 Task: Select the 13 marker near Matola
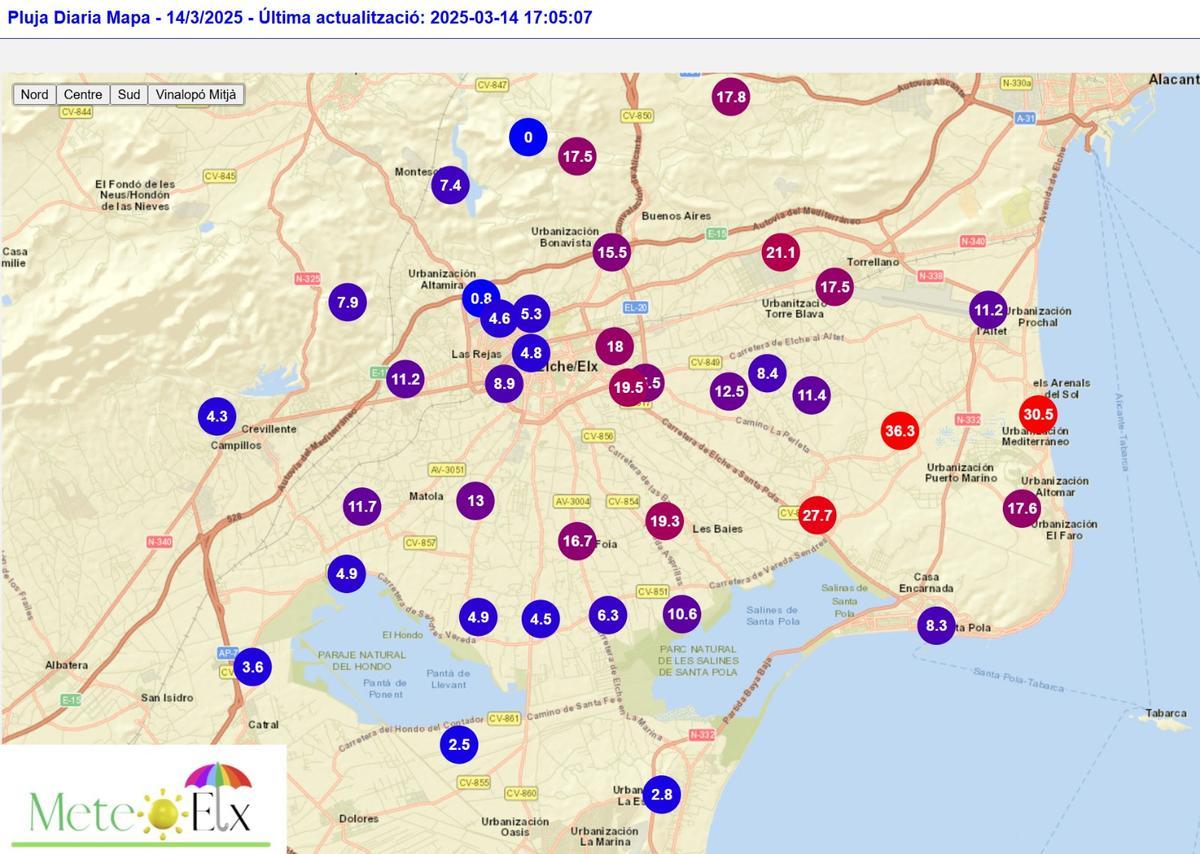[475, 501]
